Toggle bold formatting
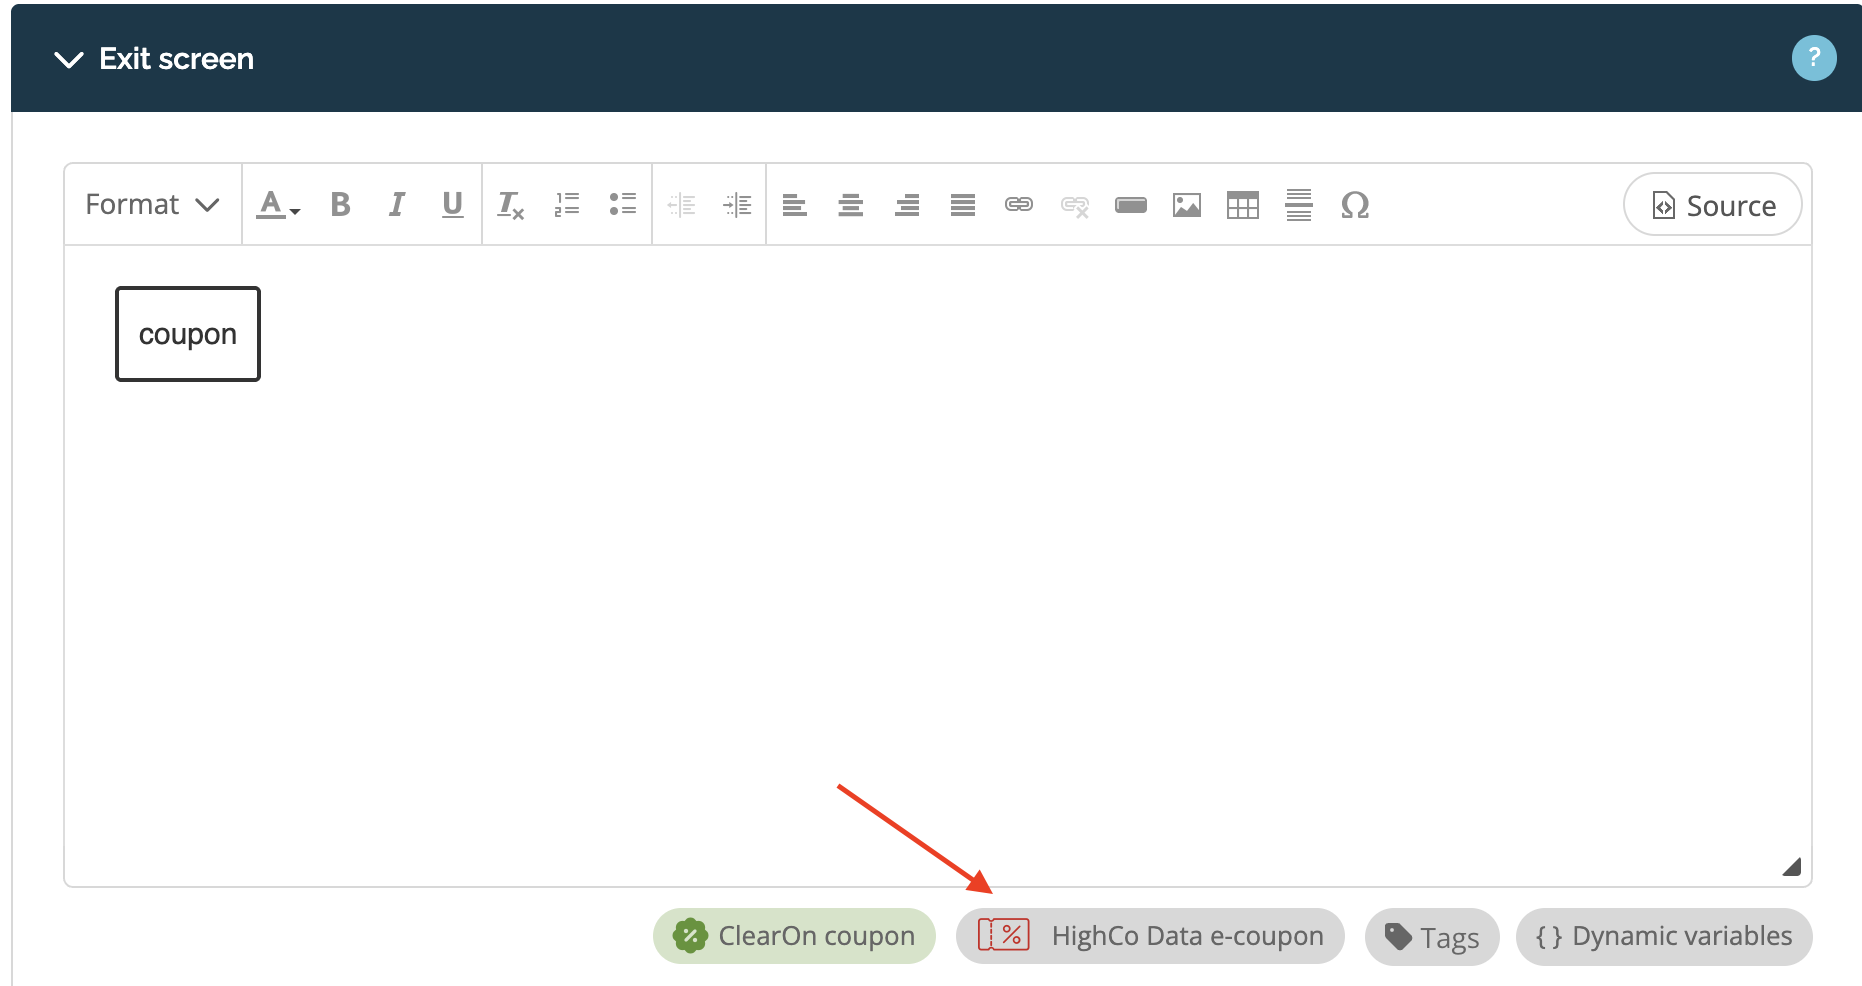The image size is (1862, 986). point(340,204)
